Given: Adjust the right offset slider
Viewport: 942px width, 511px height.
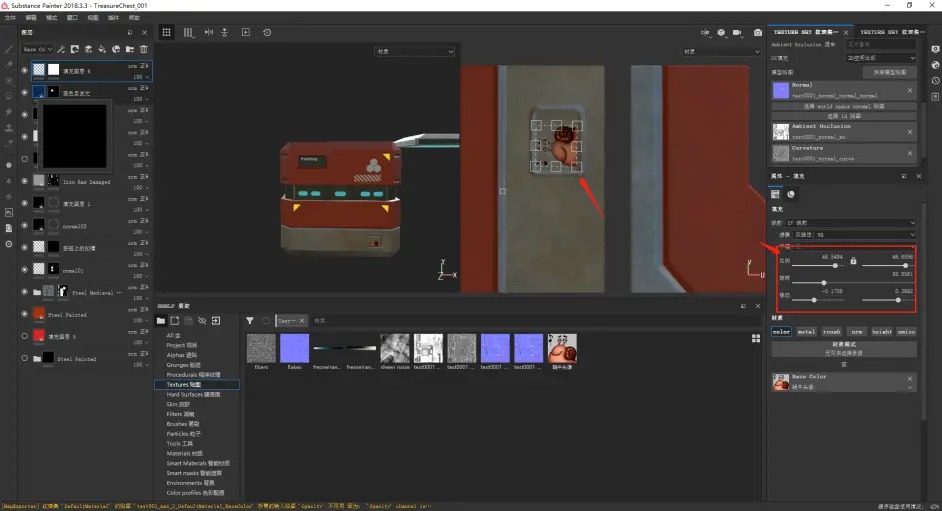Looking at the screenshot, I should point(898,300).
